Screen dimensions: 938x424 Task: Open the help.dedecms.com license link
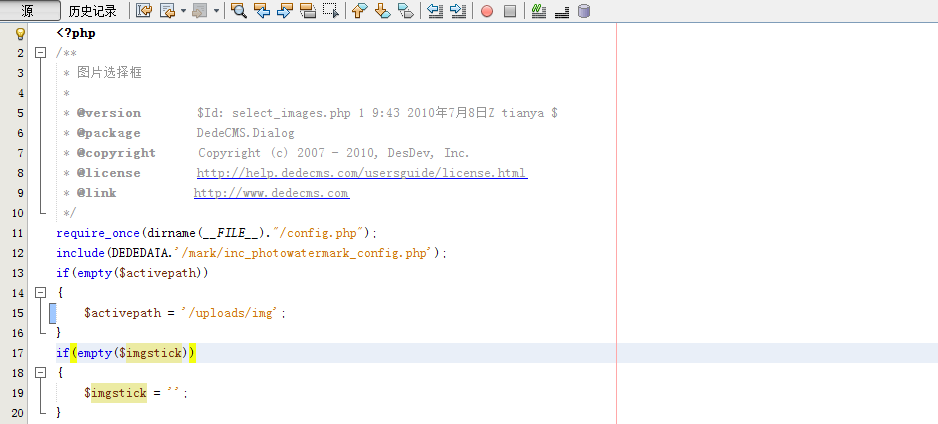click(x=361, y=173)
